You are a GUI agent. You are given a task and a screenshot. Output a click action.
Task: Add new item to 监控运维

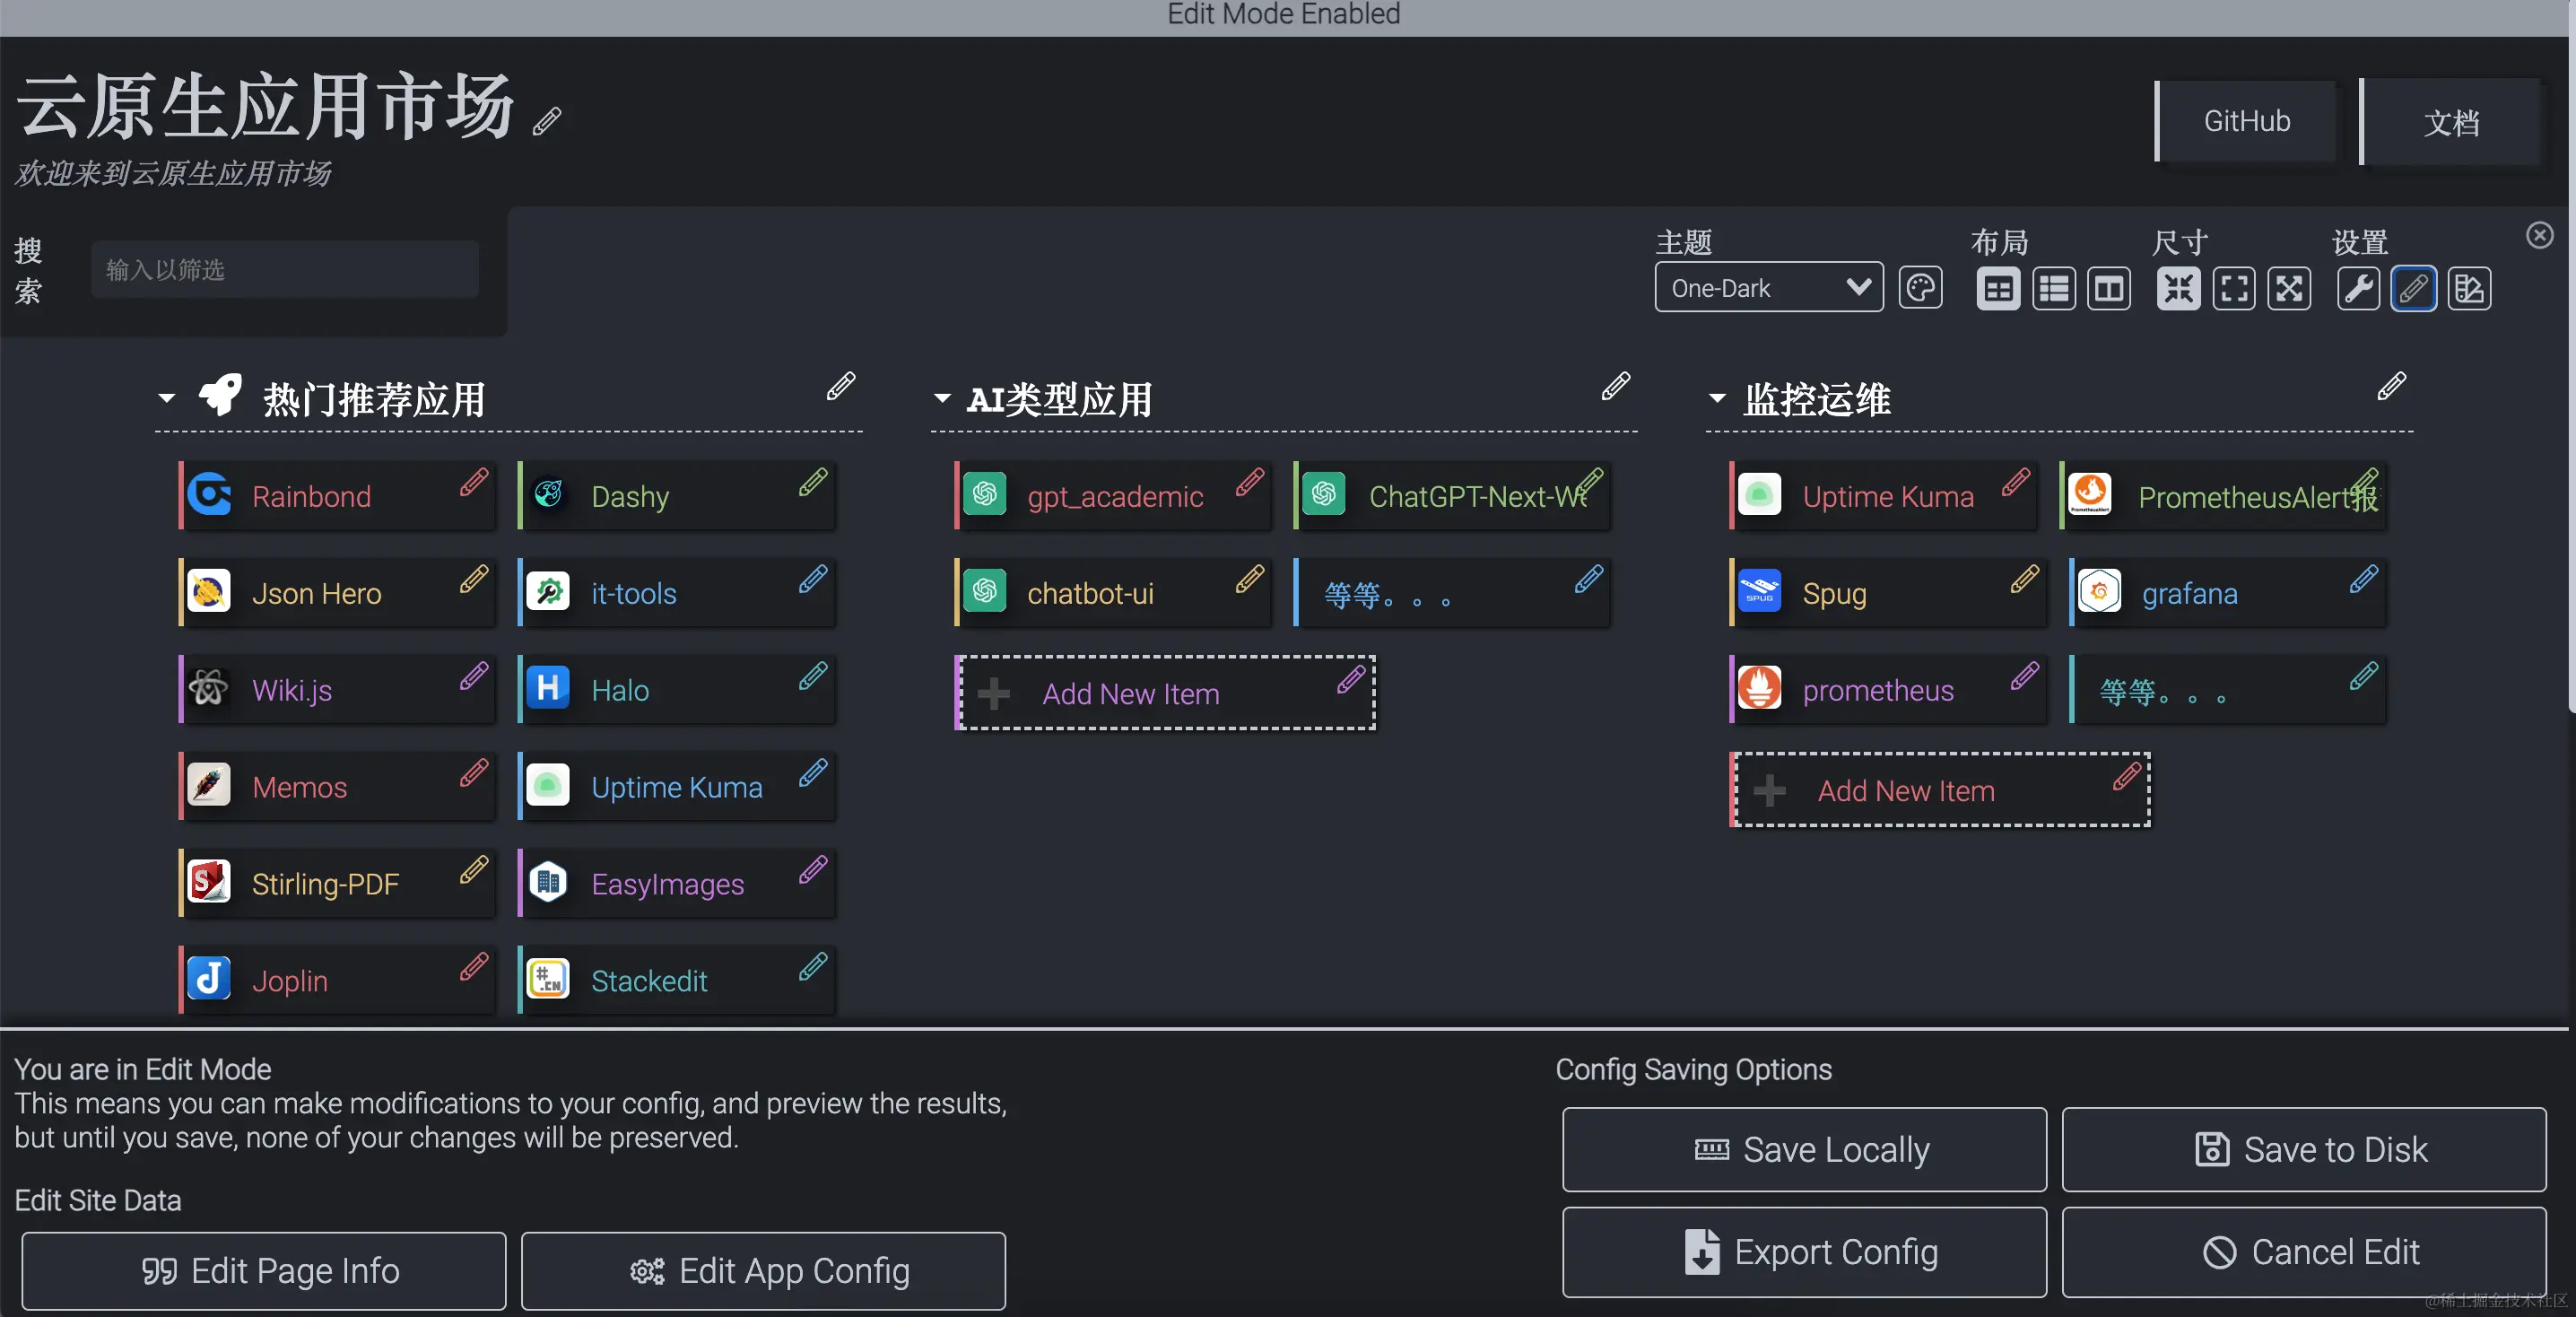click(x=1941, y=790)
